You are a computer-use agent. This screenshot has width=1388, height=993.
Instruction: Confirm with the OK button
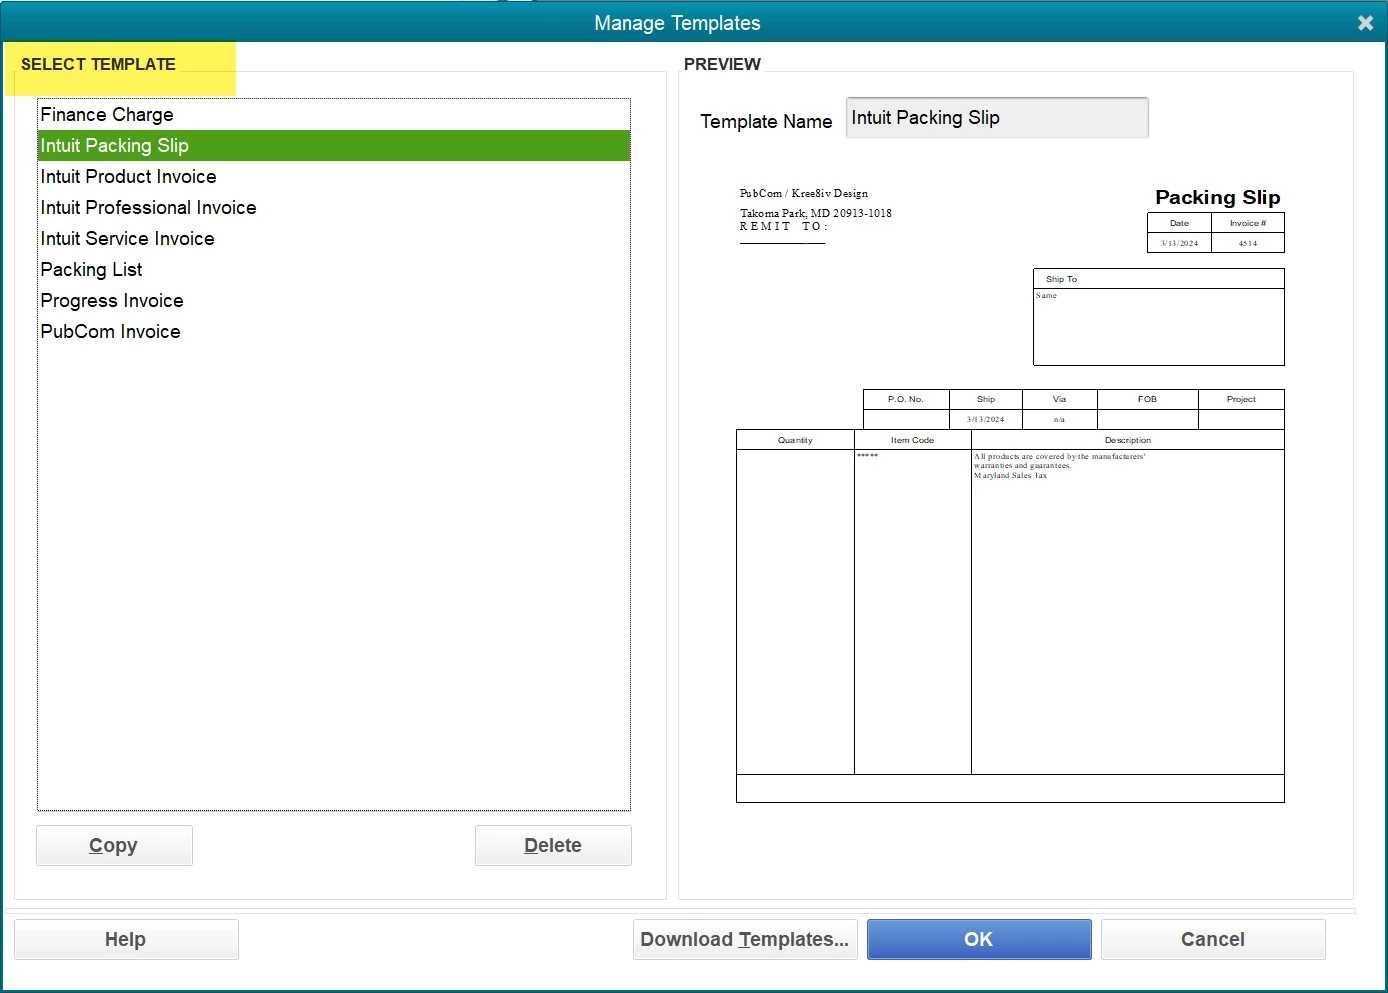click(x=979, y=939)
